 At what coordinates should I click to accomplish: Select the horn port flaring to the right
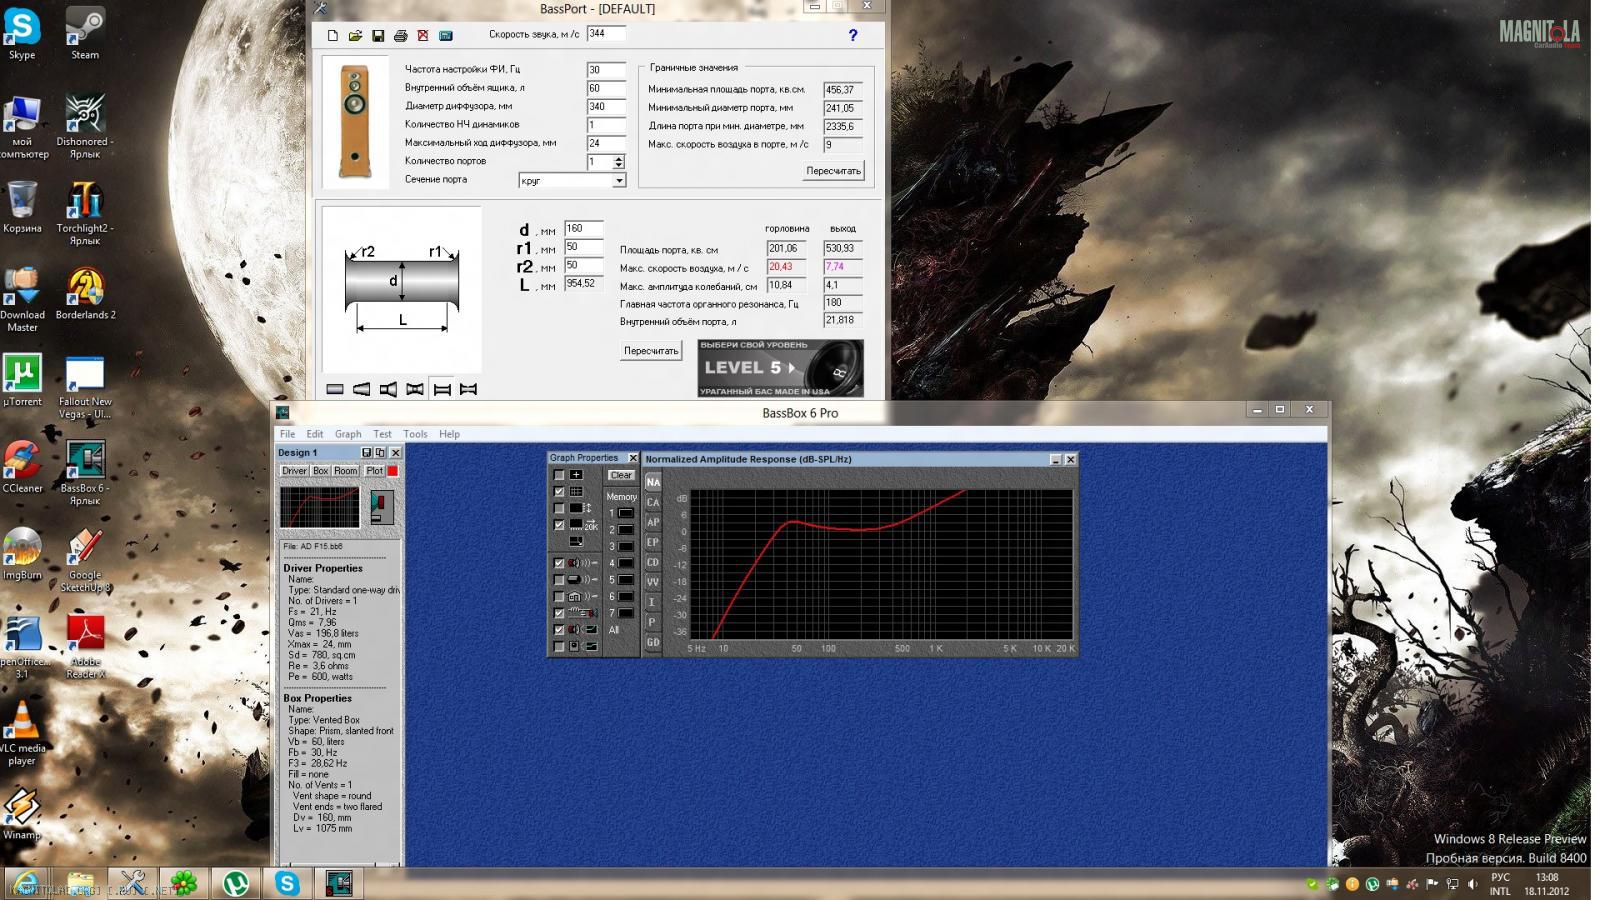[388, 389]
